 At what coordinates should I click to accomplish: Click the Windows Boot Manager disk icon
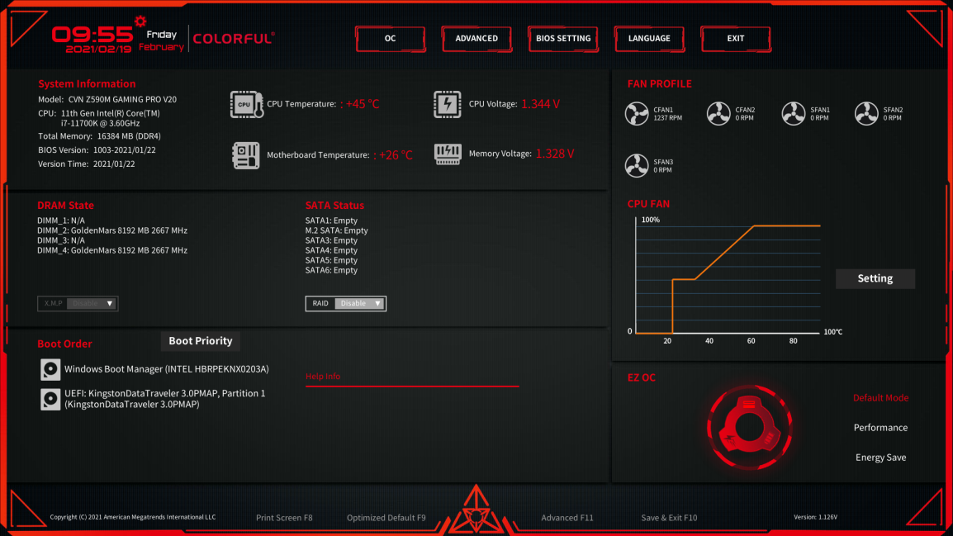point(50,369)
